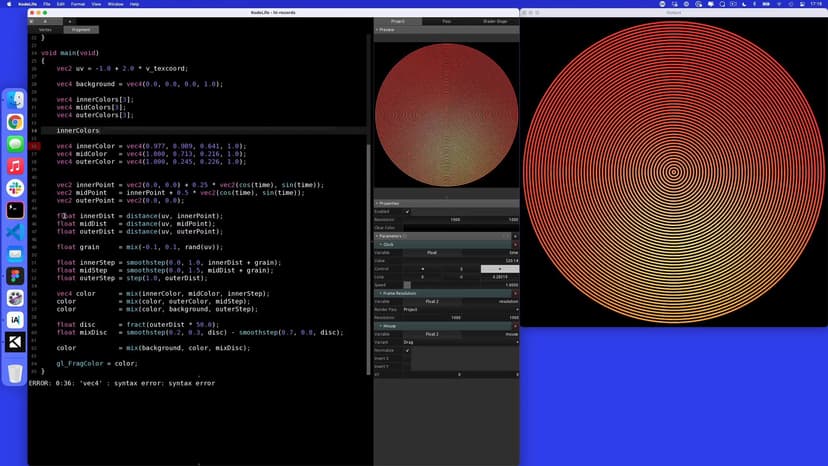Toggle the Enabled checkbox in Properties

[x=407, y=211]
